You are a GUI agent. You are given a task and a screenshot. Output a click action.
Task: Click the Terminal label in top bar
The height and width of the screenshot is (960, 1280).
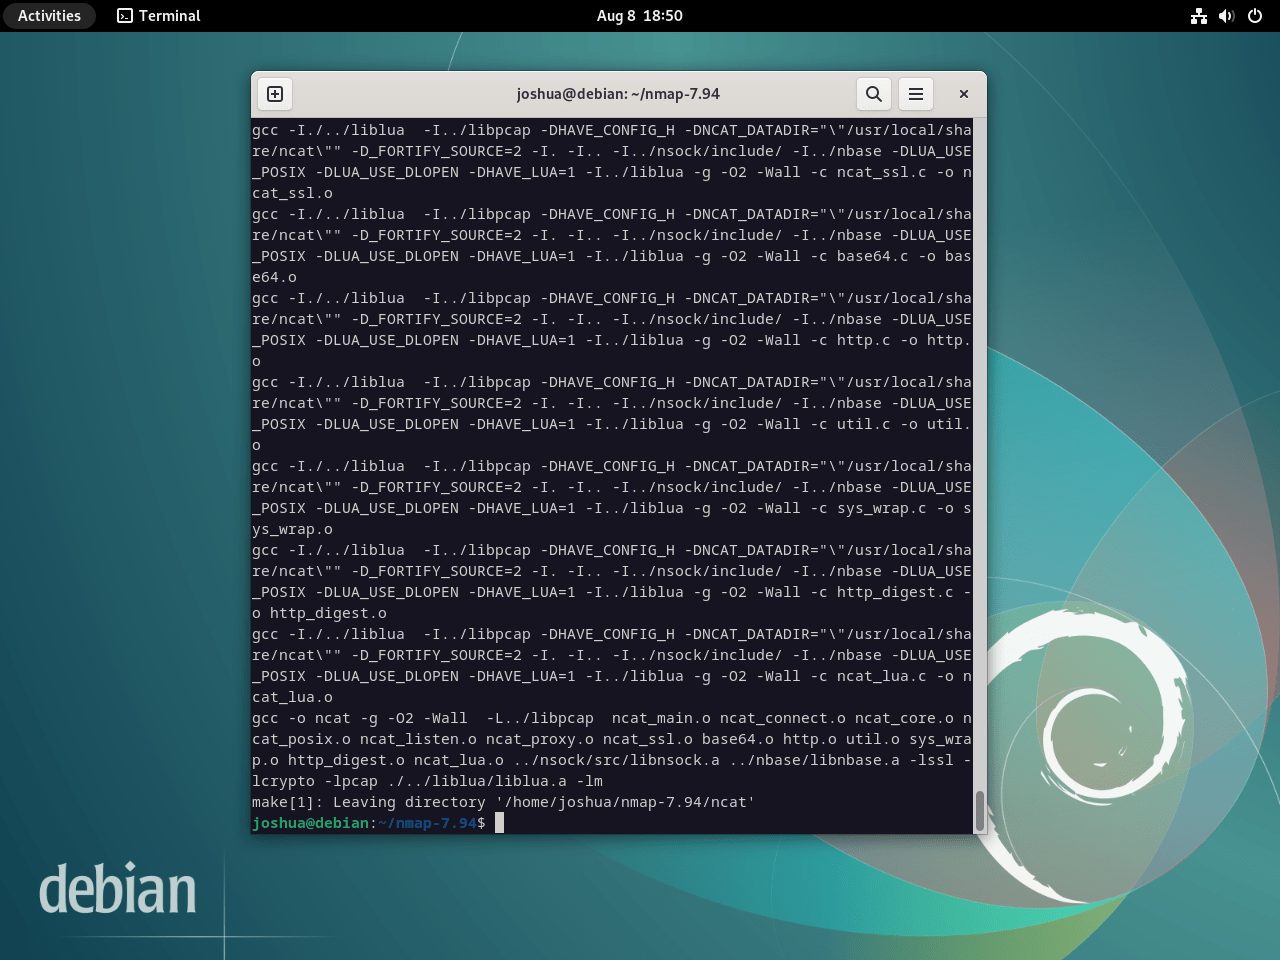tap(168, 15)
